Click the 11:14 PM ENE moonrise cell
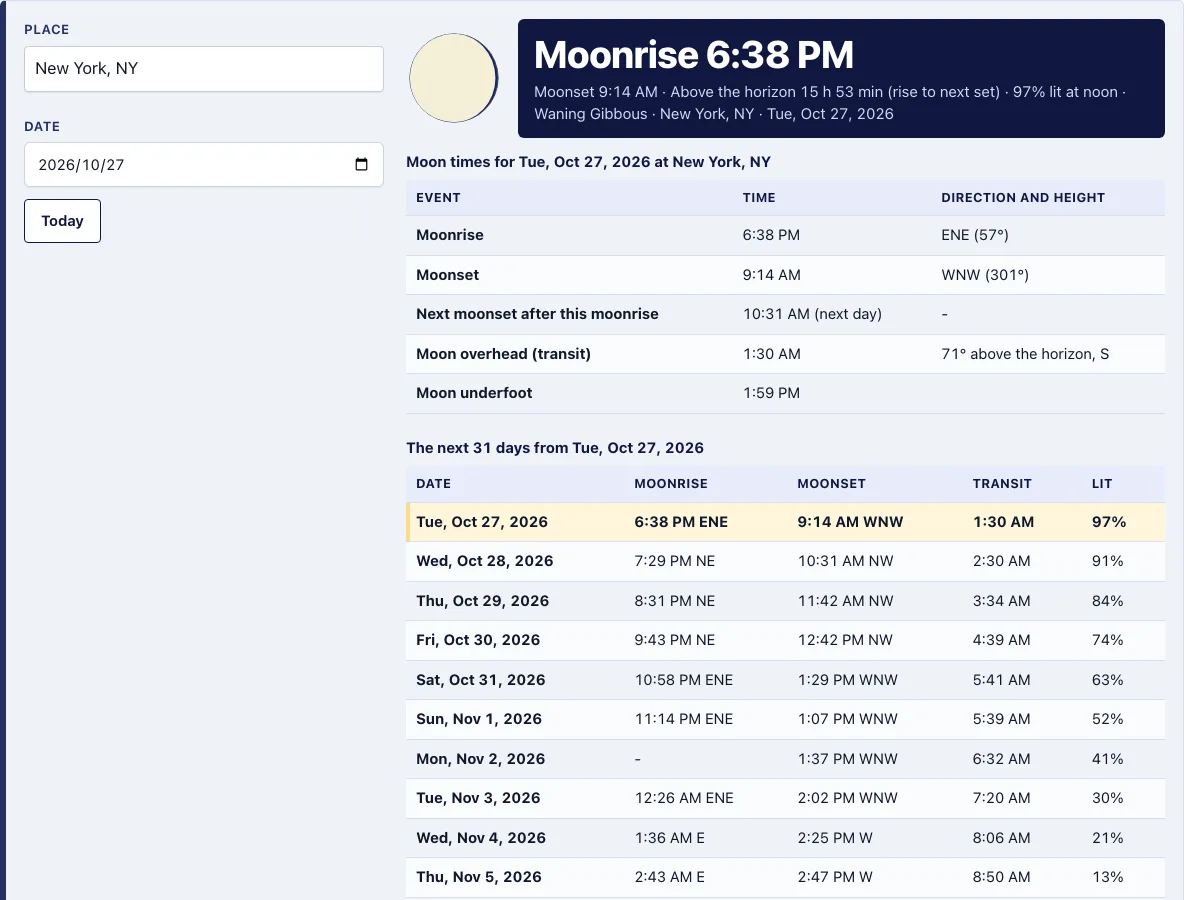 click(683, 719)
